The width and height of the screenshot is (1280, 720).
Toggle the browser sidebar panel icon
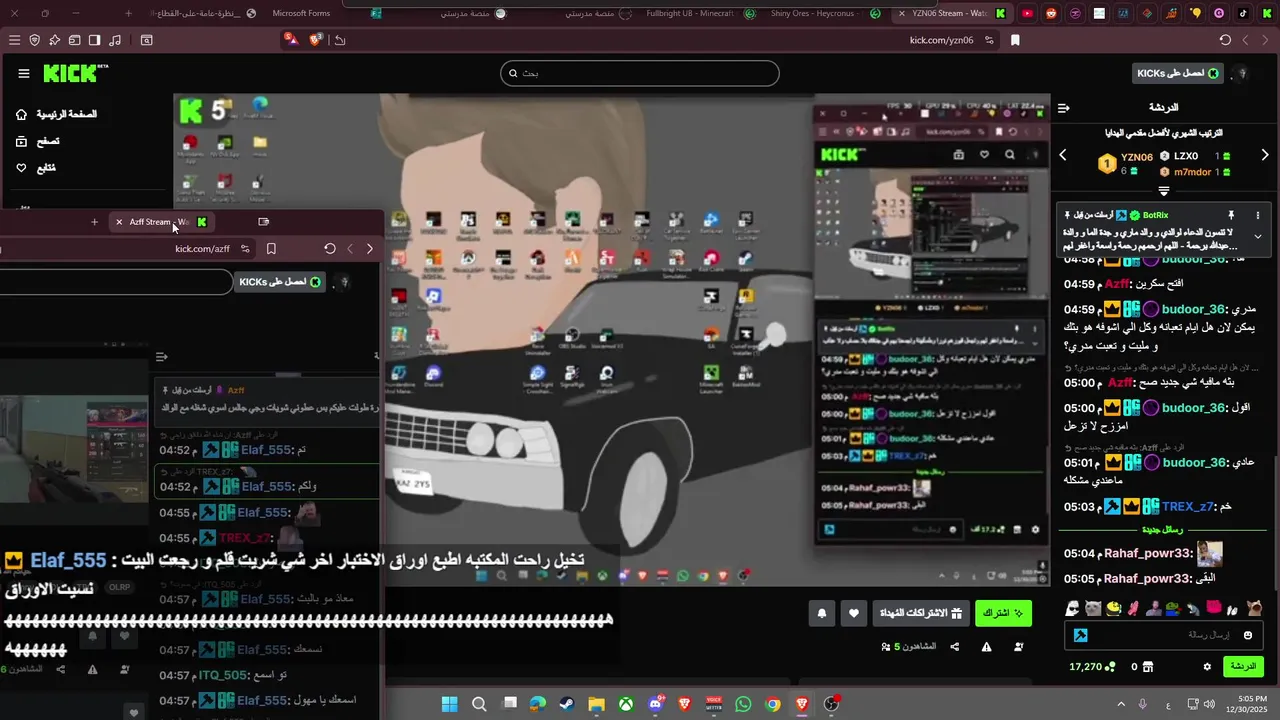pyautogui.click(x=94, y=40)
